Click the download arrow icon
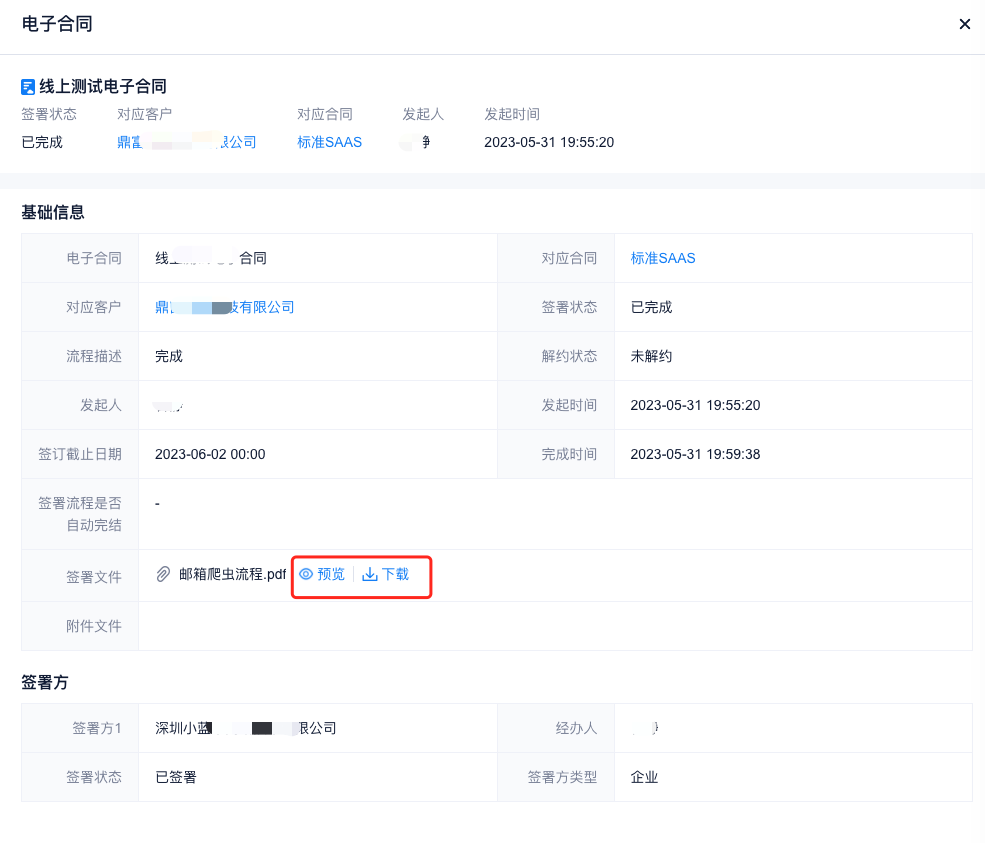The height and width of the screenshot is (843, 985). [x=370, y=574]
